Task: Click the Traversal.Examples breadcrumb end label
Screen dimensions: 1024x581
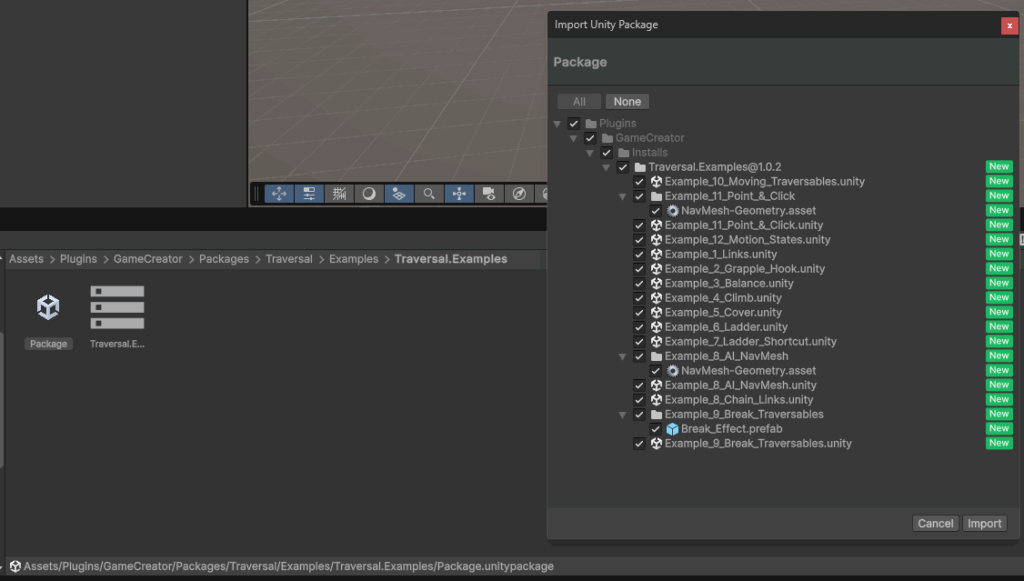Action: 451,259
